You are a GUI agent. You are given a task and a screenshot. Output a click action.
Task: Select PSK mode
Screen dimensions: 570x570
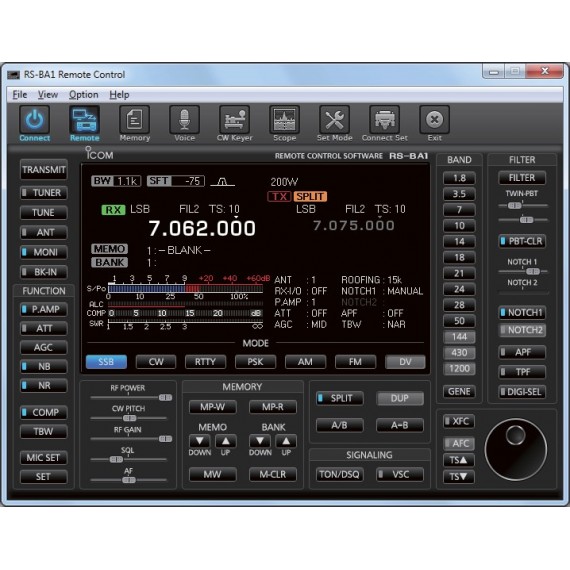point(255,362)
